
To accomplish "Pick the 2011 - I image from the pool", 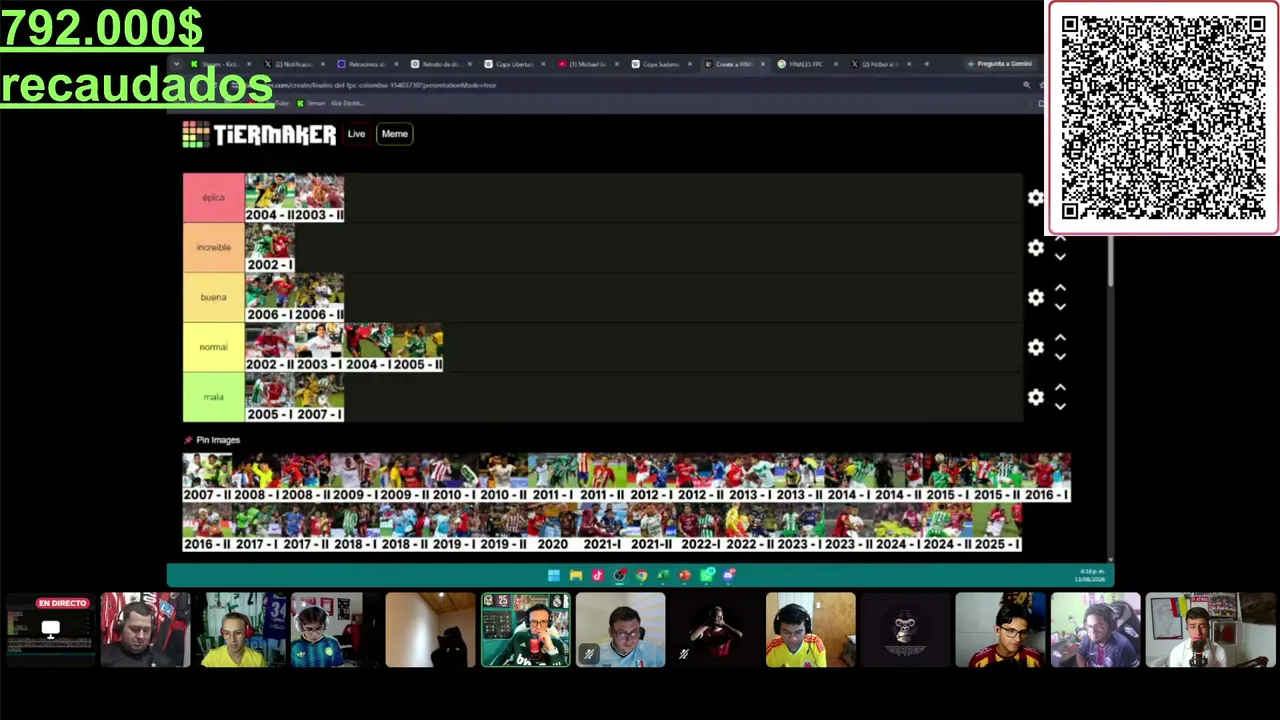I will click(x=552, y=477).
